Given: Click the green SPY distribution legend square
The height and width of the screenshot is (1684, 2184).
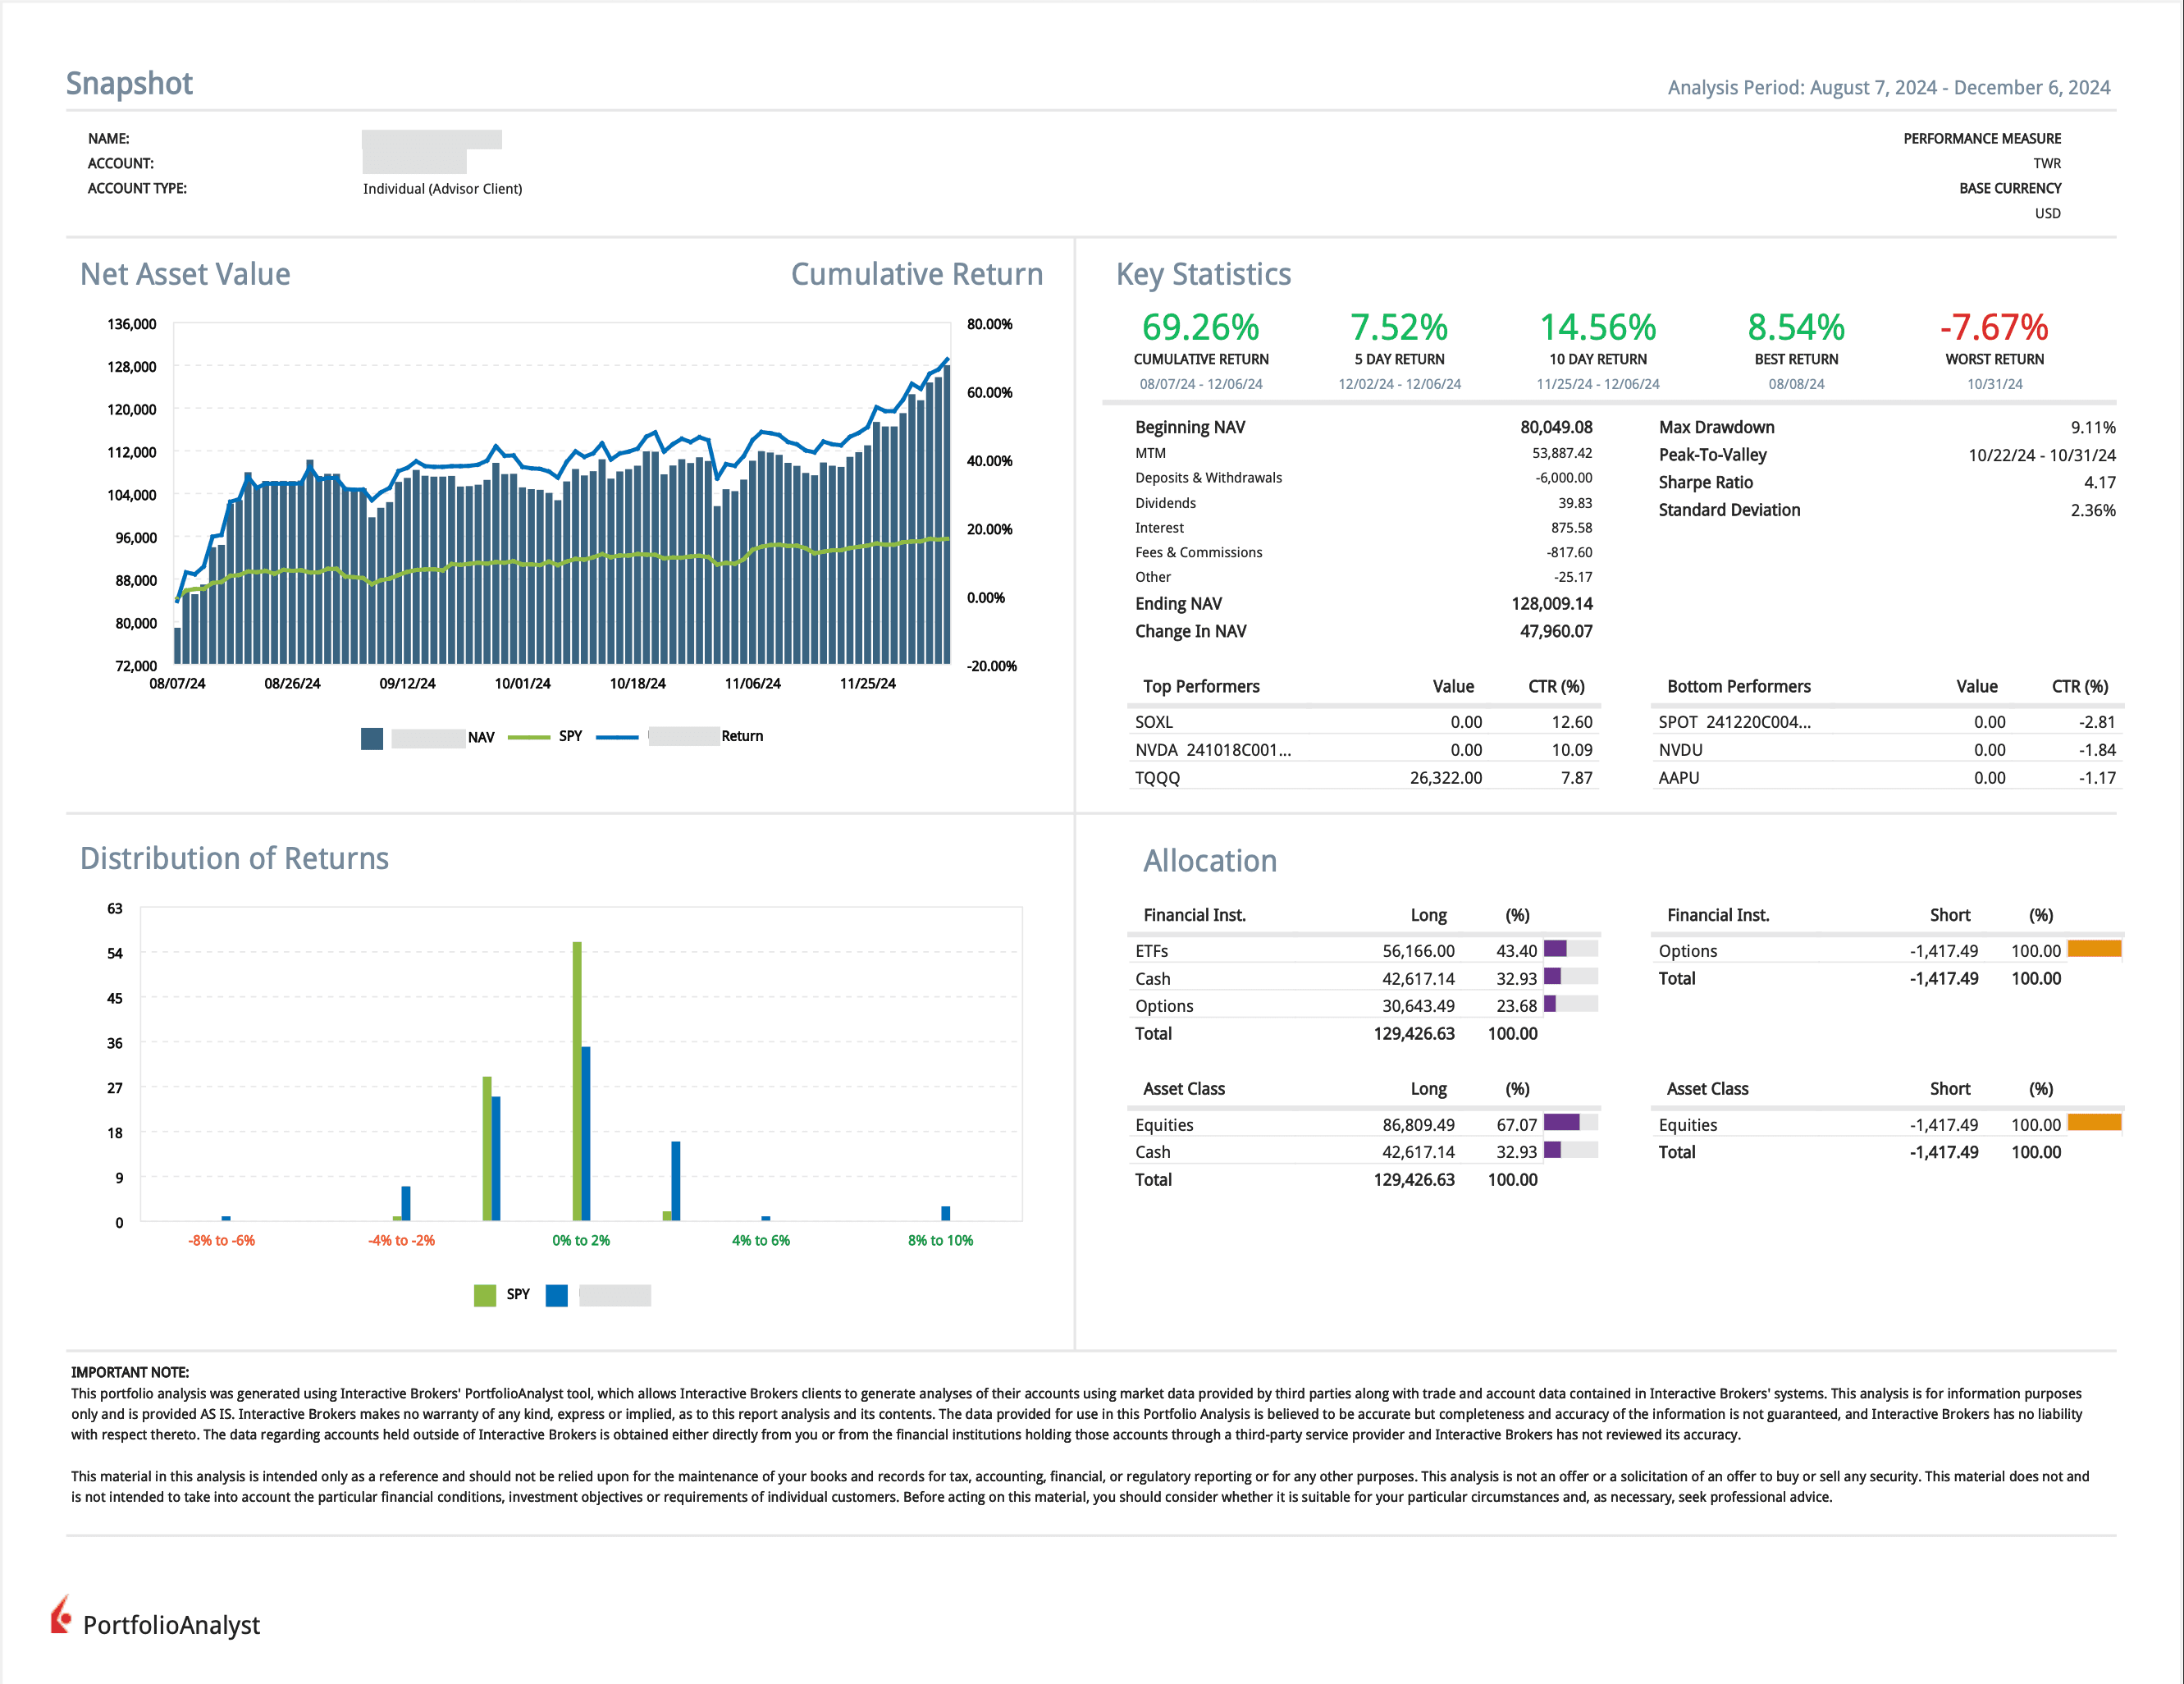Looking at the screenshot, I should pyautogui.click(x=485, y=1295).
